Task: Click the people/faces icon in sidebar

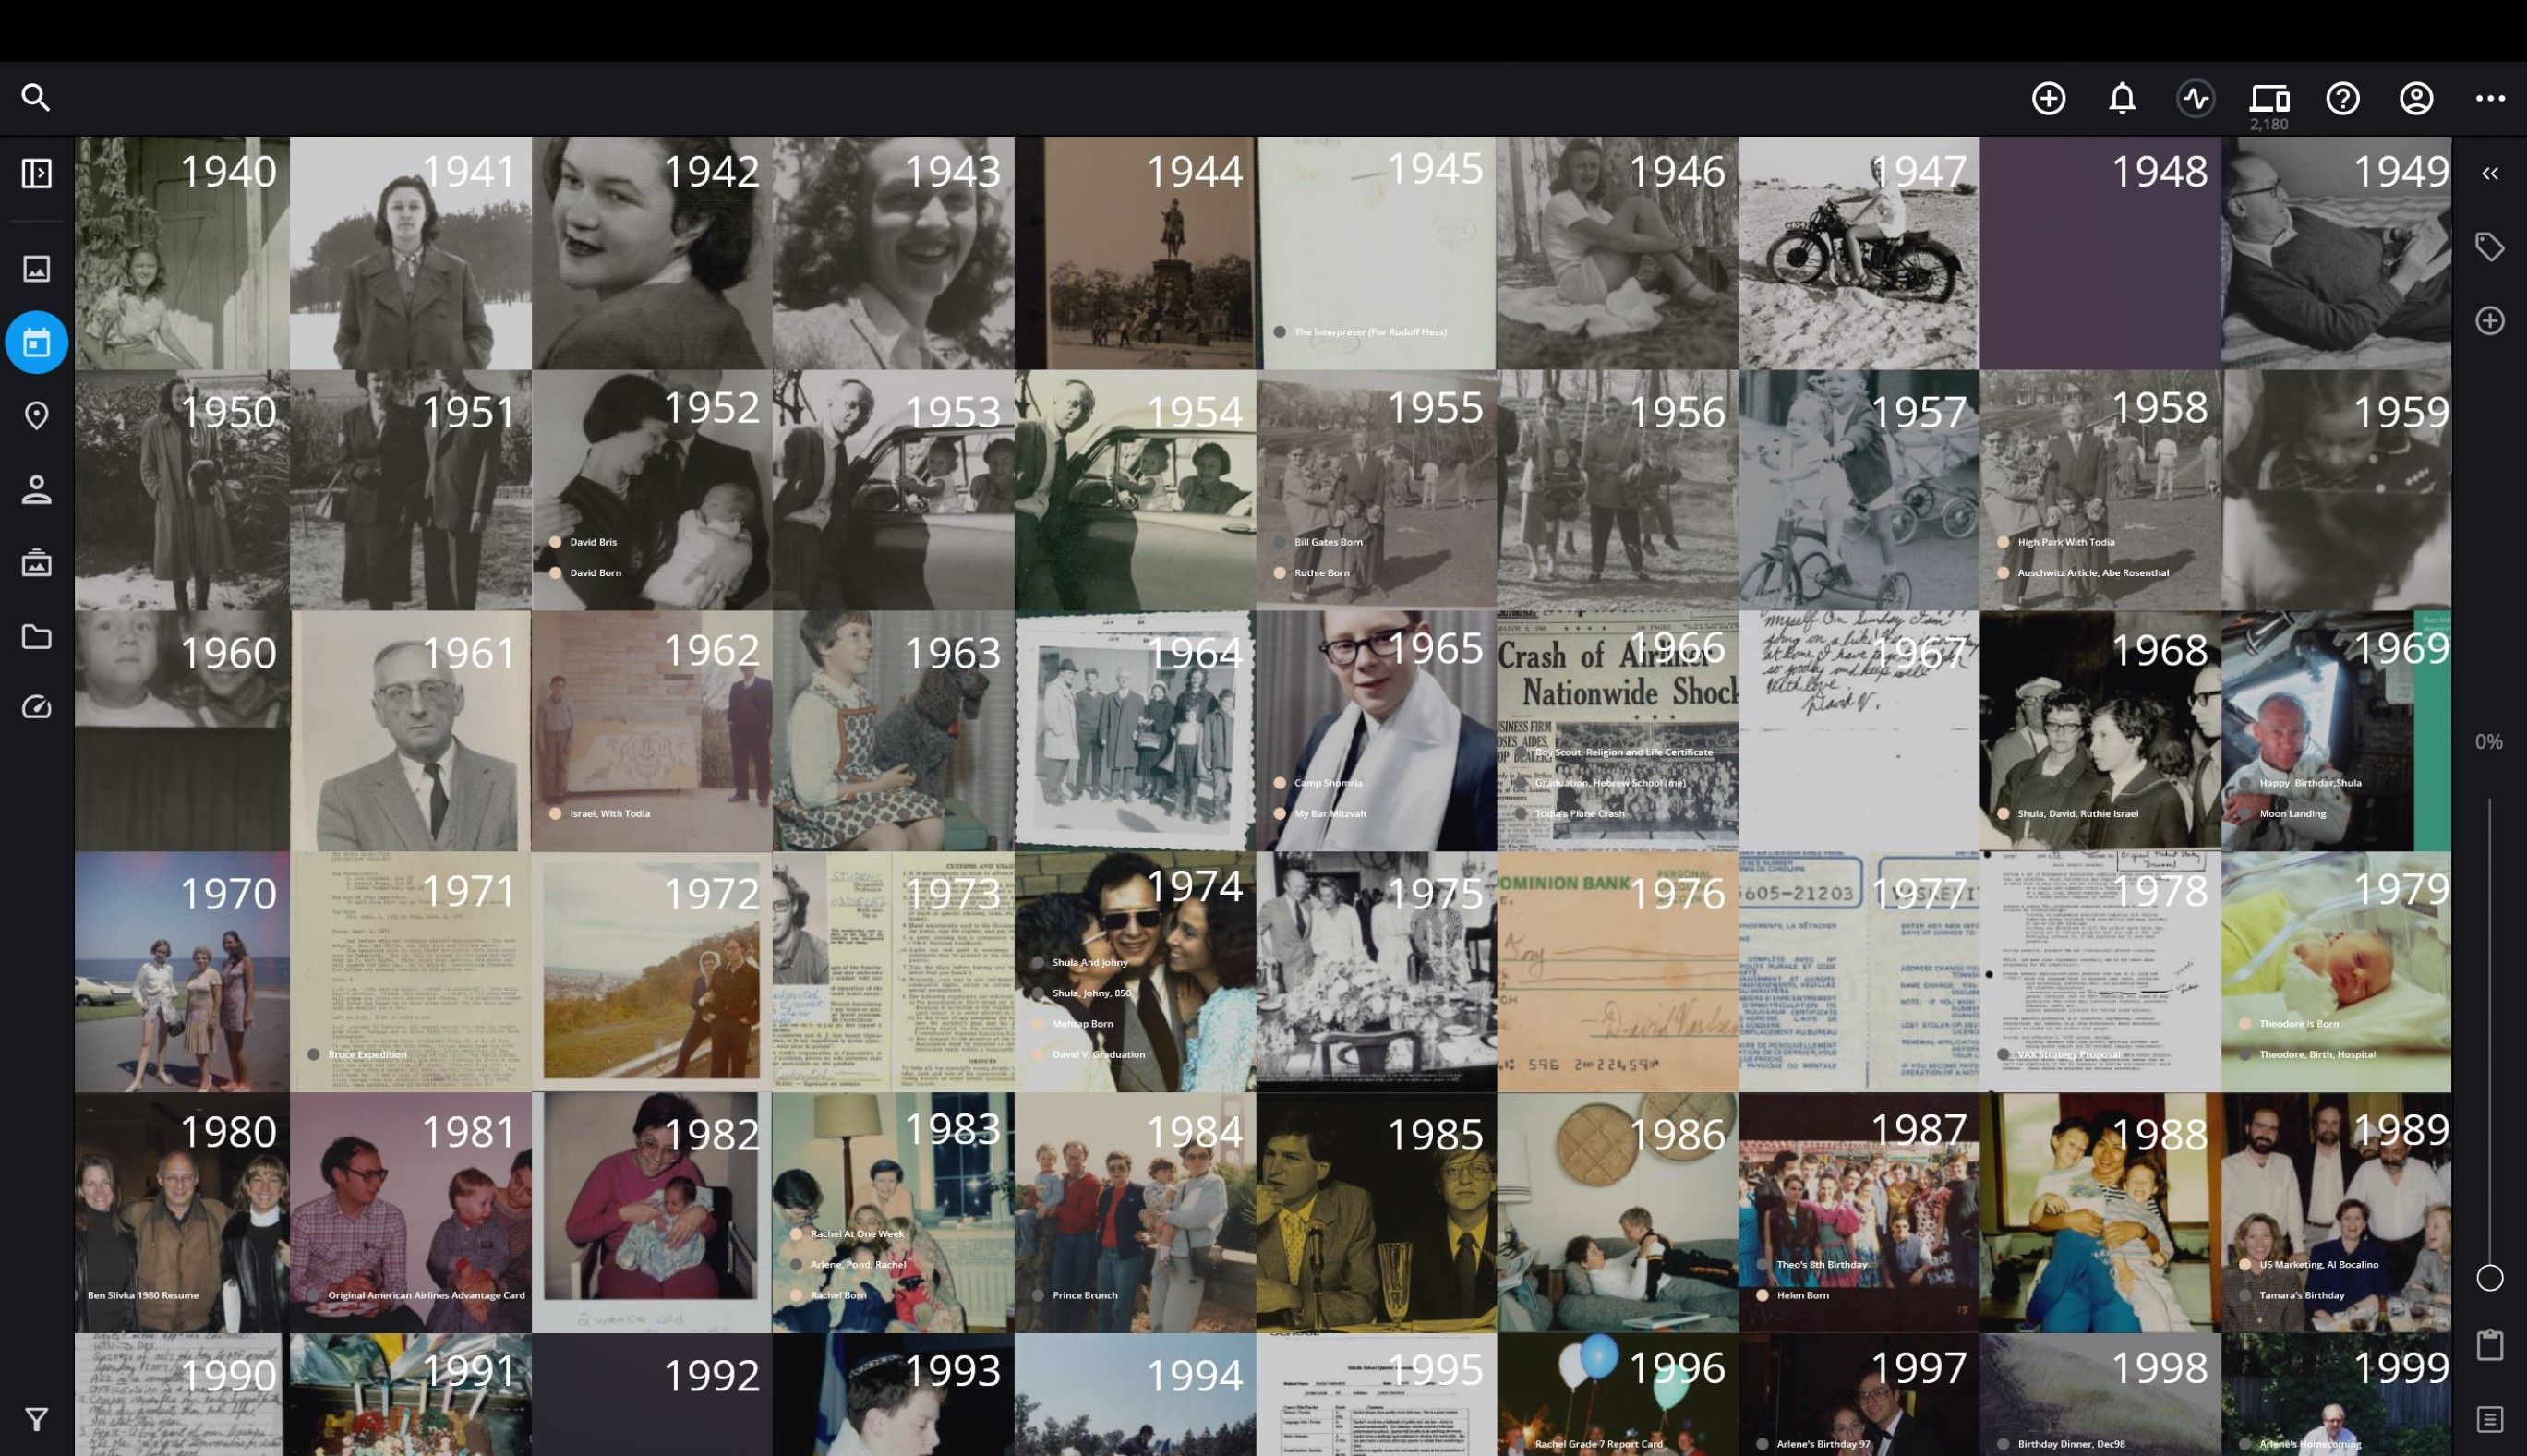Action: click(36, 489)
